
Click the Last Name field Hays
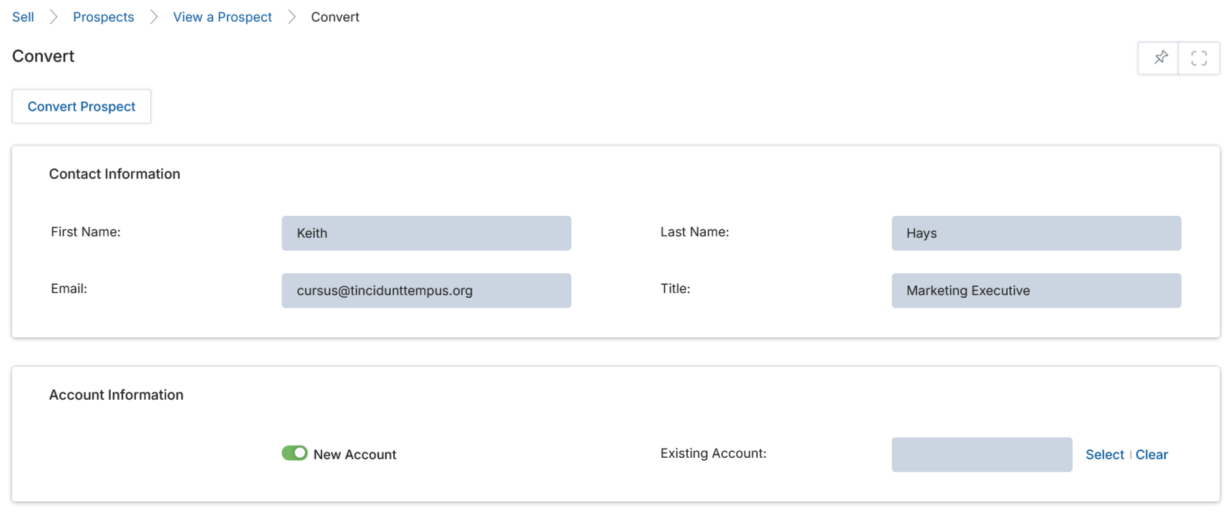(1036, 233)
